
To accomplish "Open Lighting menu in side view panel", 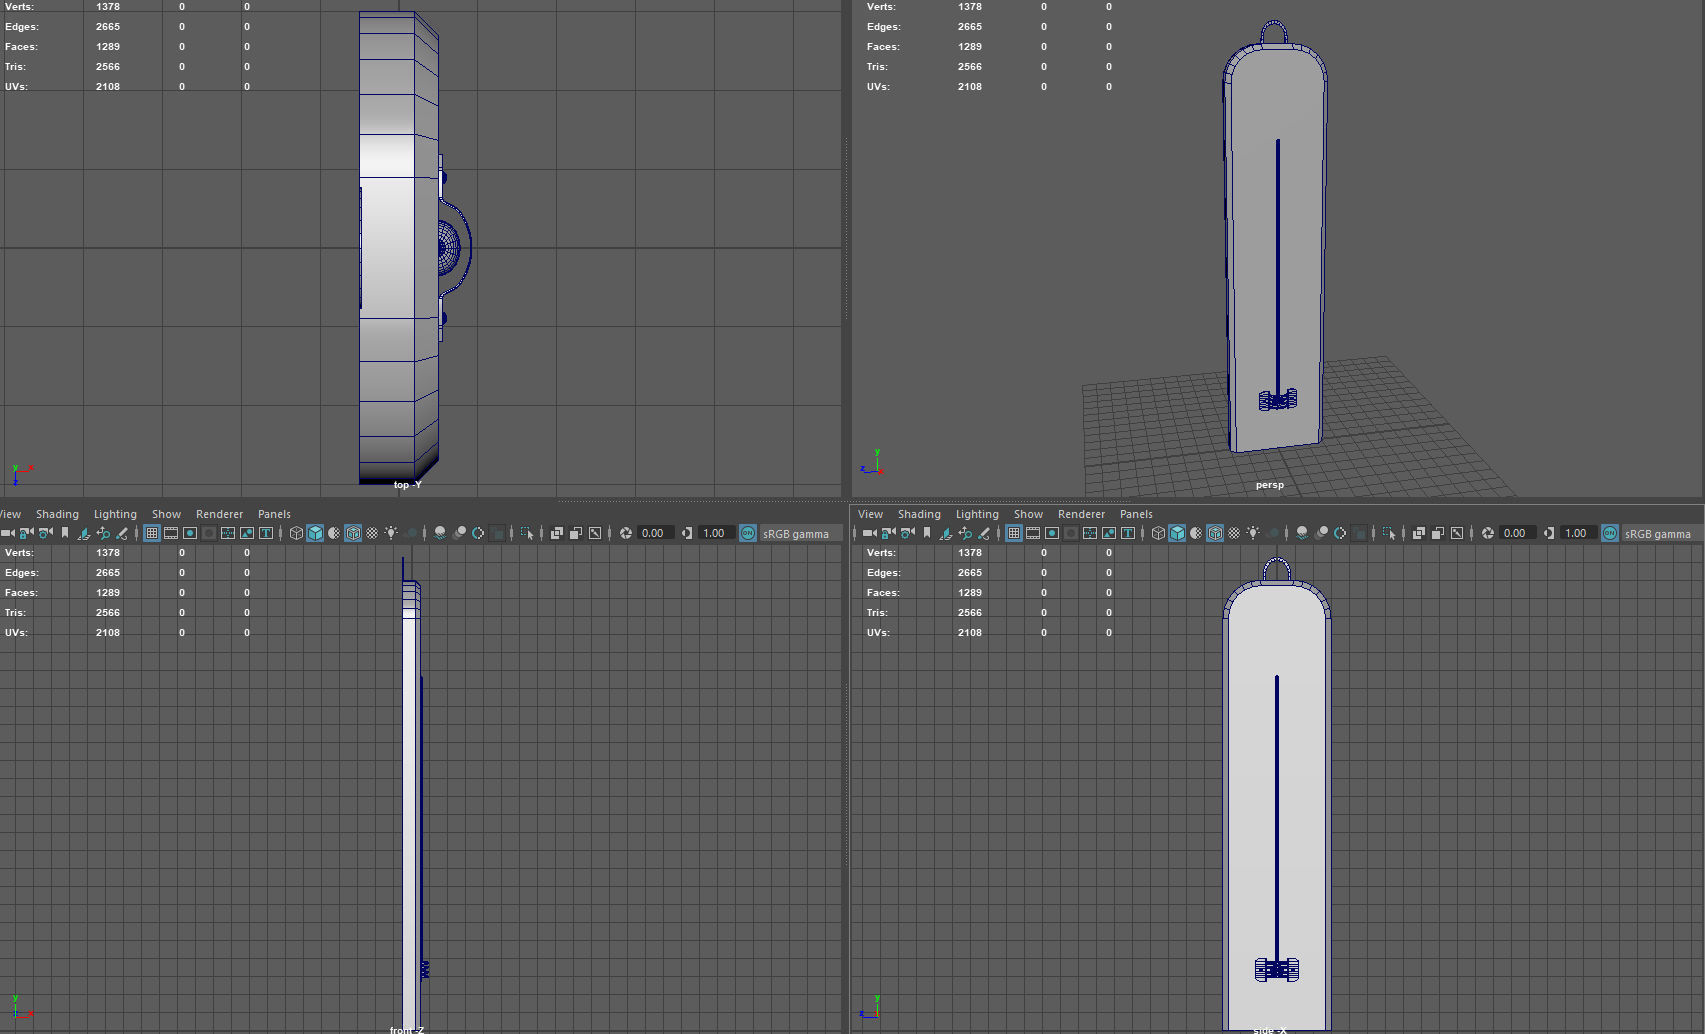I will click(x=977, y=514).
